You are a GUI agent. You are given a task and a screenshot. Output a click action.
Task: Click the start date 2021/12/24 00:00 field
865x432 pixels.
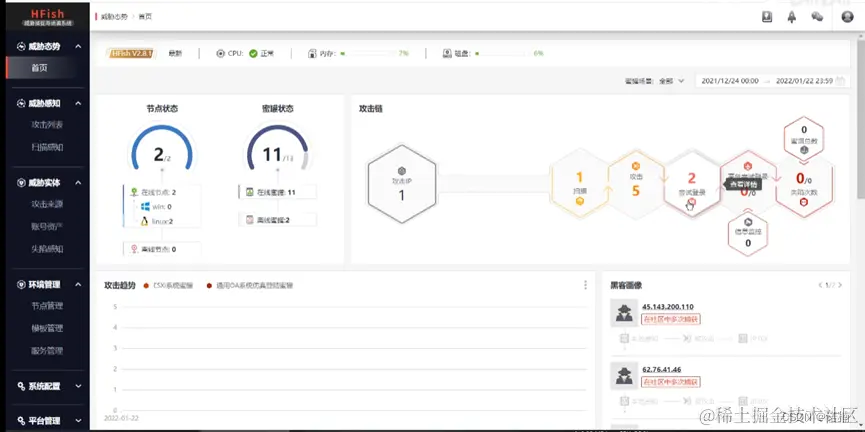tap(730, 81)
